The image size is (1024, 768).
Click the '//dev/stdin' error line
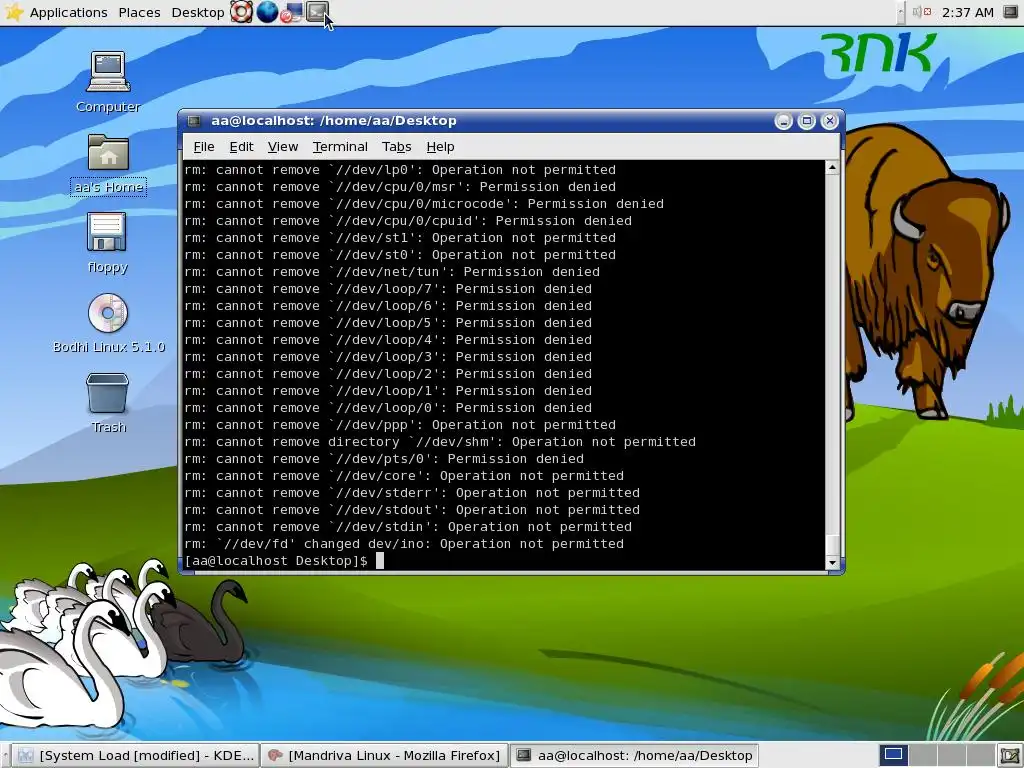tap(408, 527)
